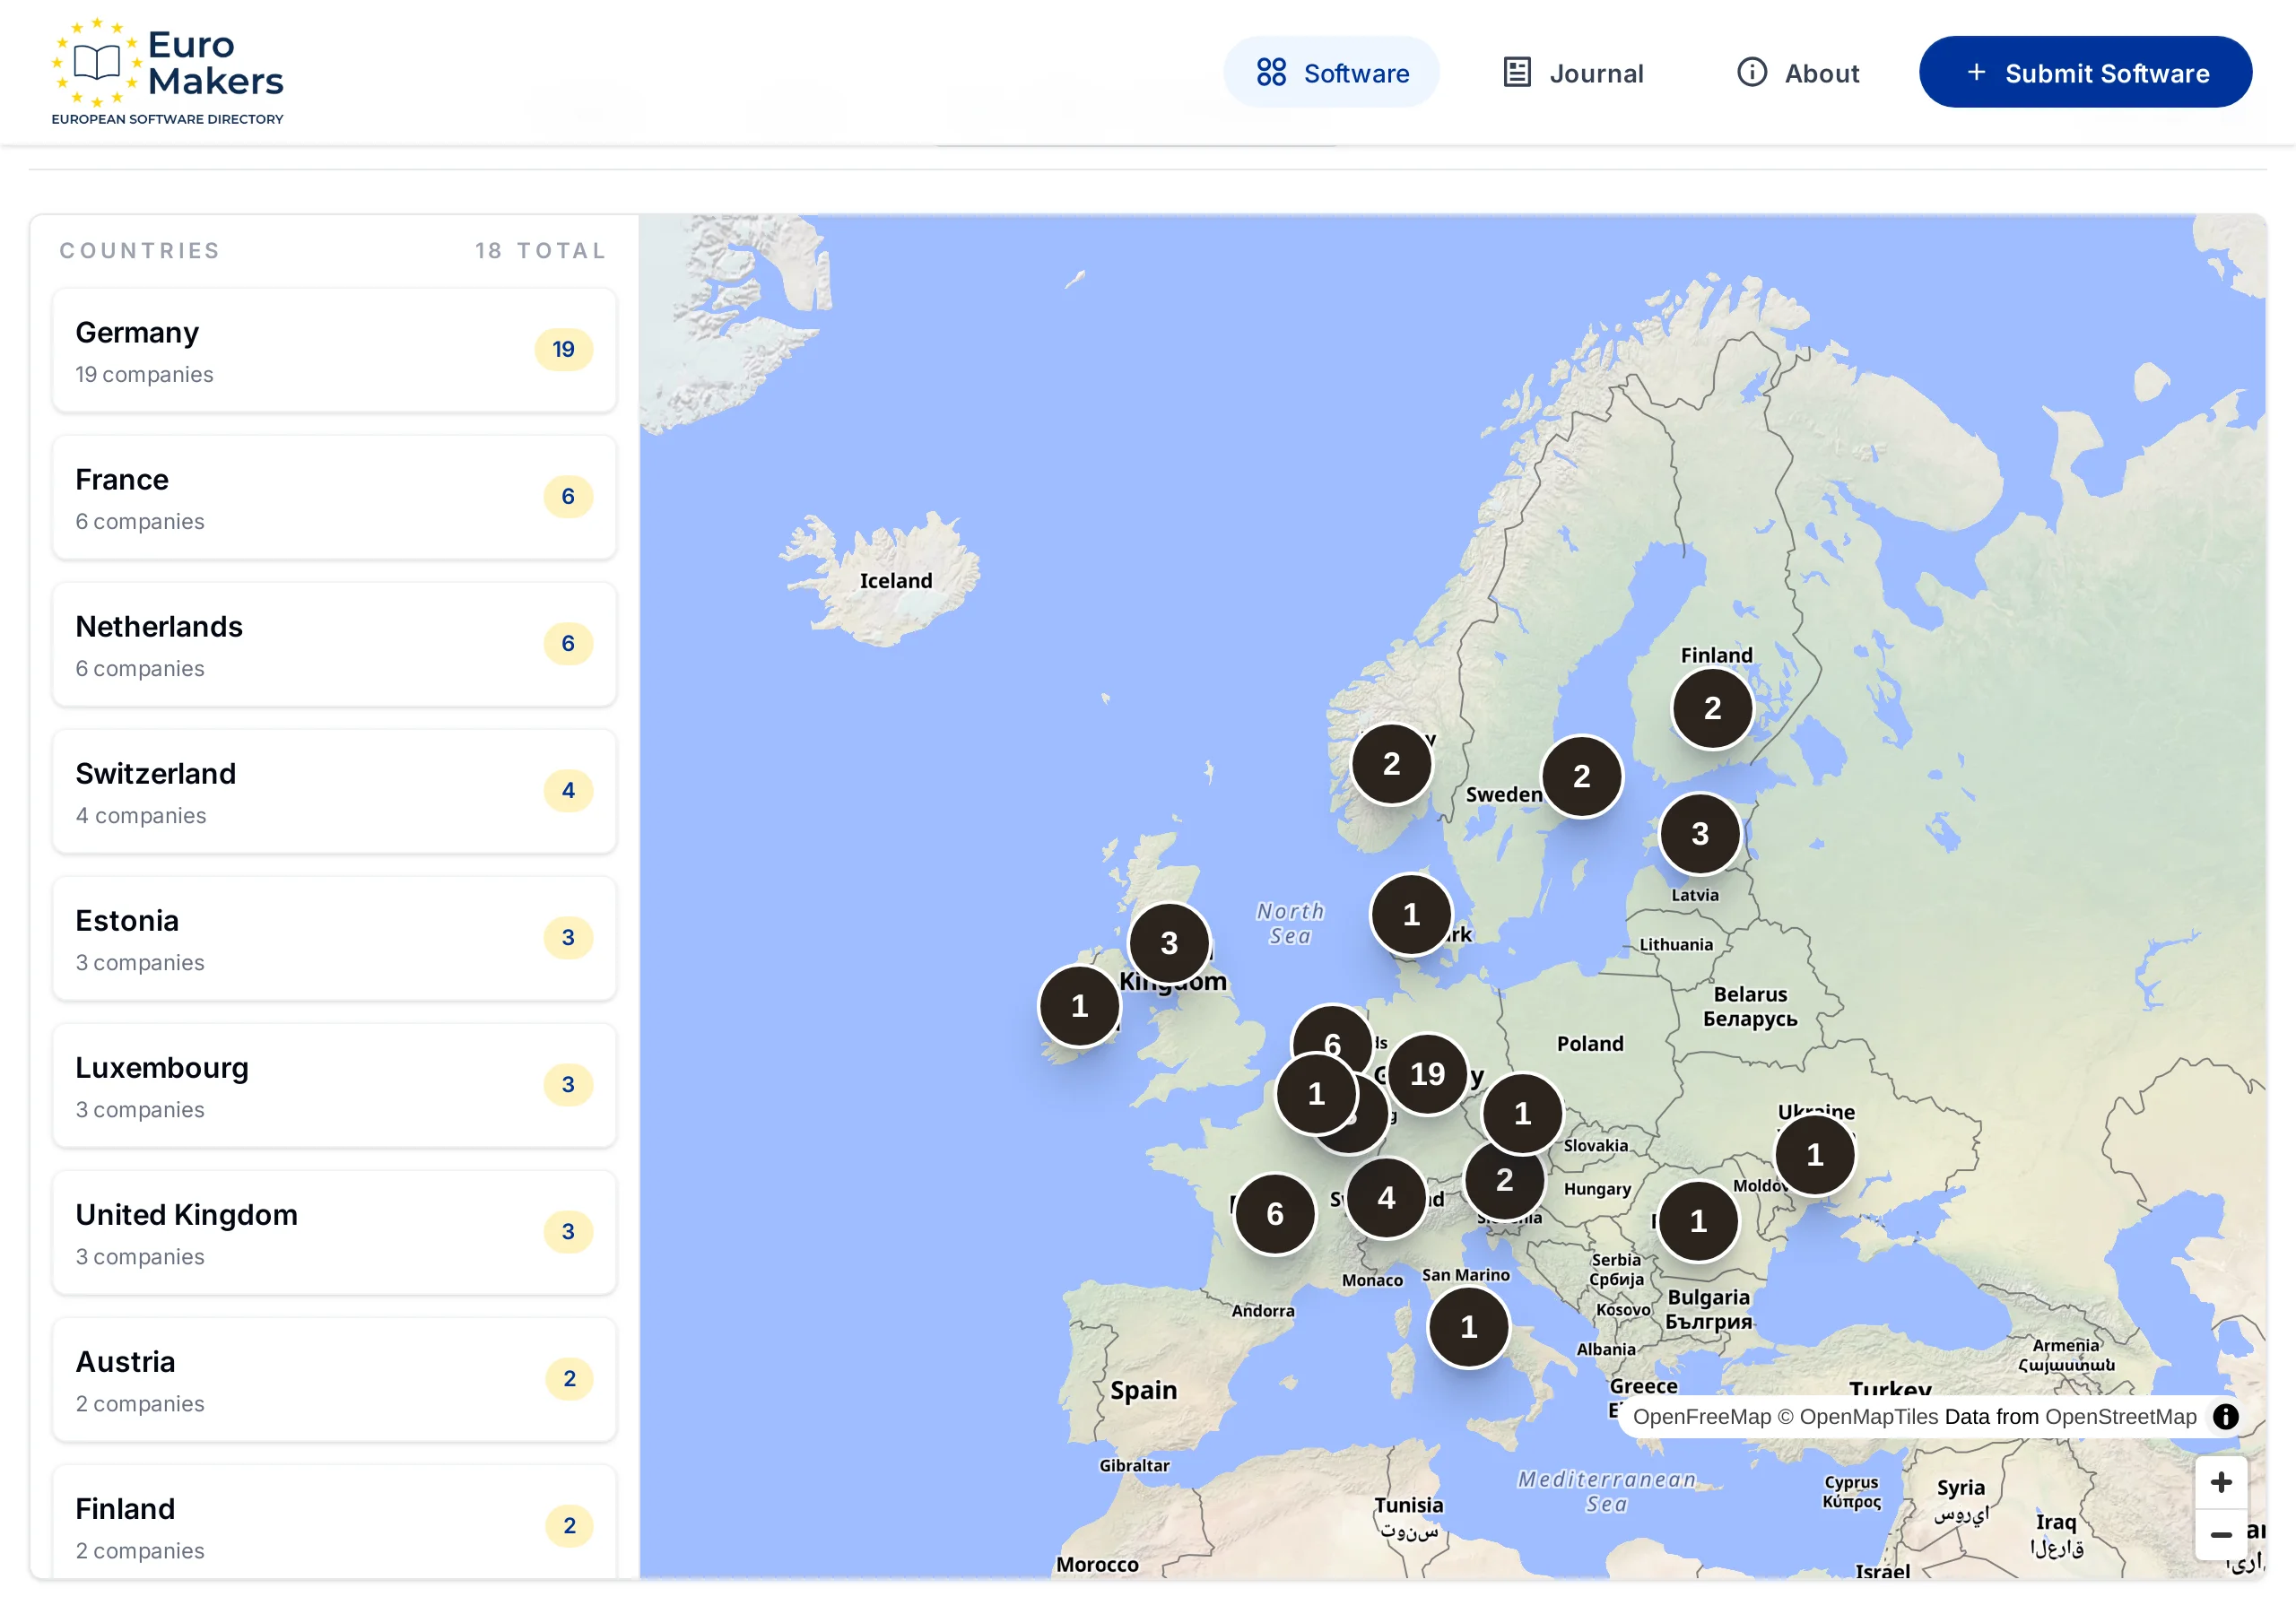This screenshot has width=2296, height=1614.
Task: Click the Germany cluster marker showing 19
Action: coord(1427,1074)
